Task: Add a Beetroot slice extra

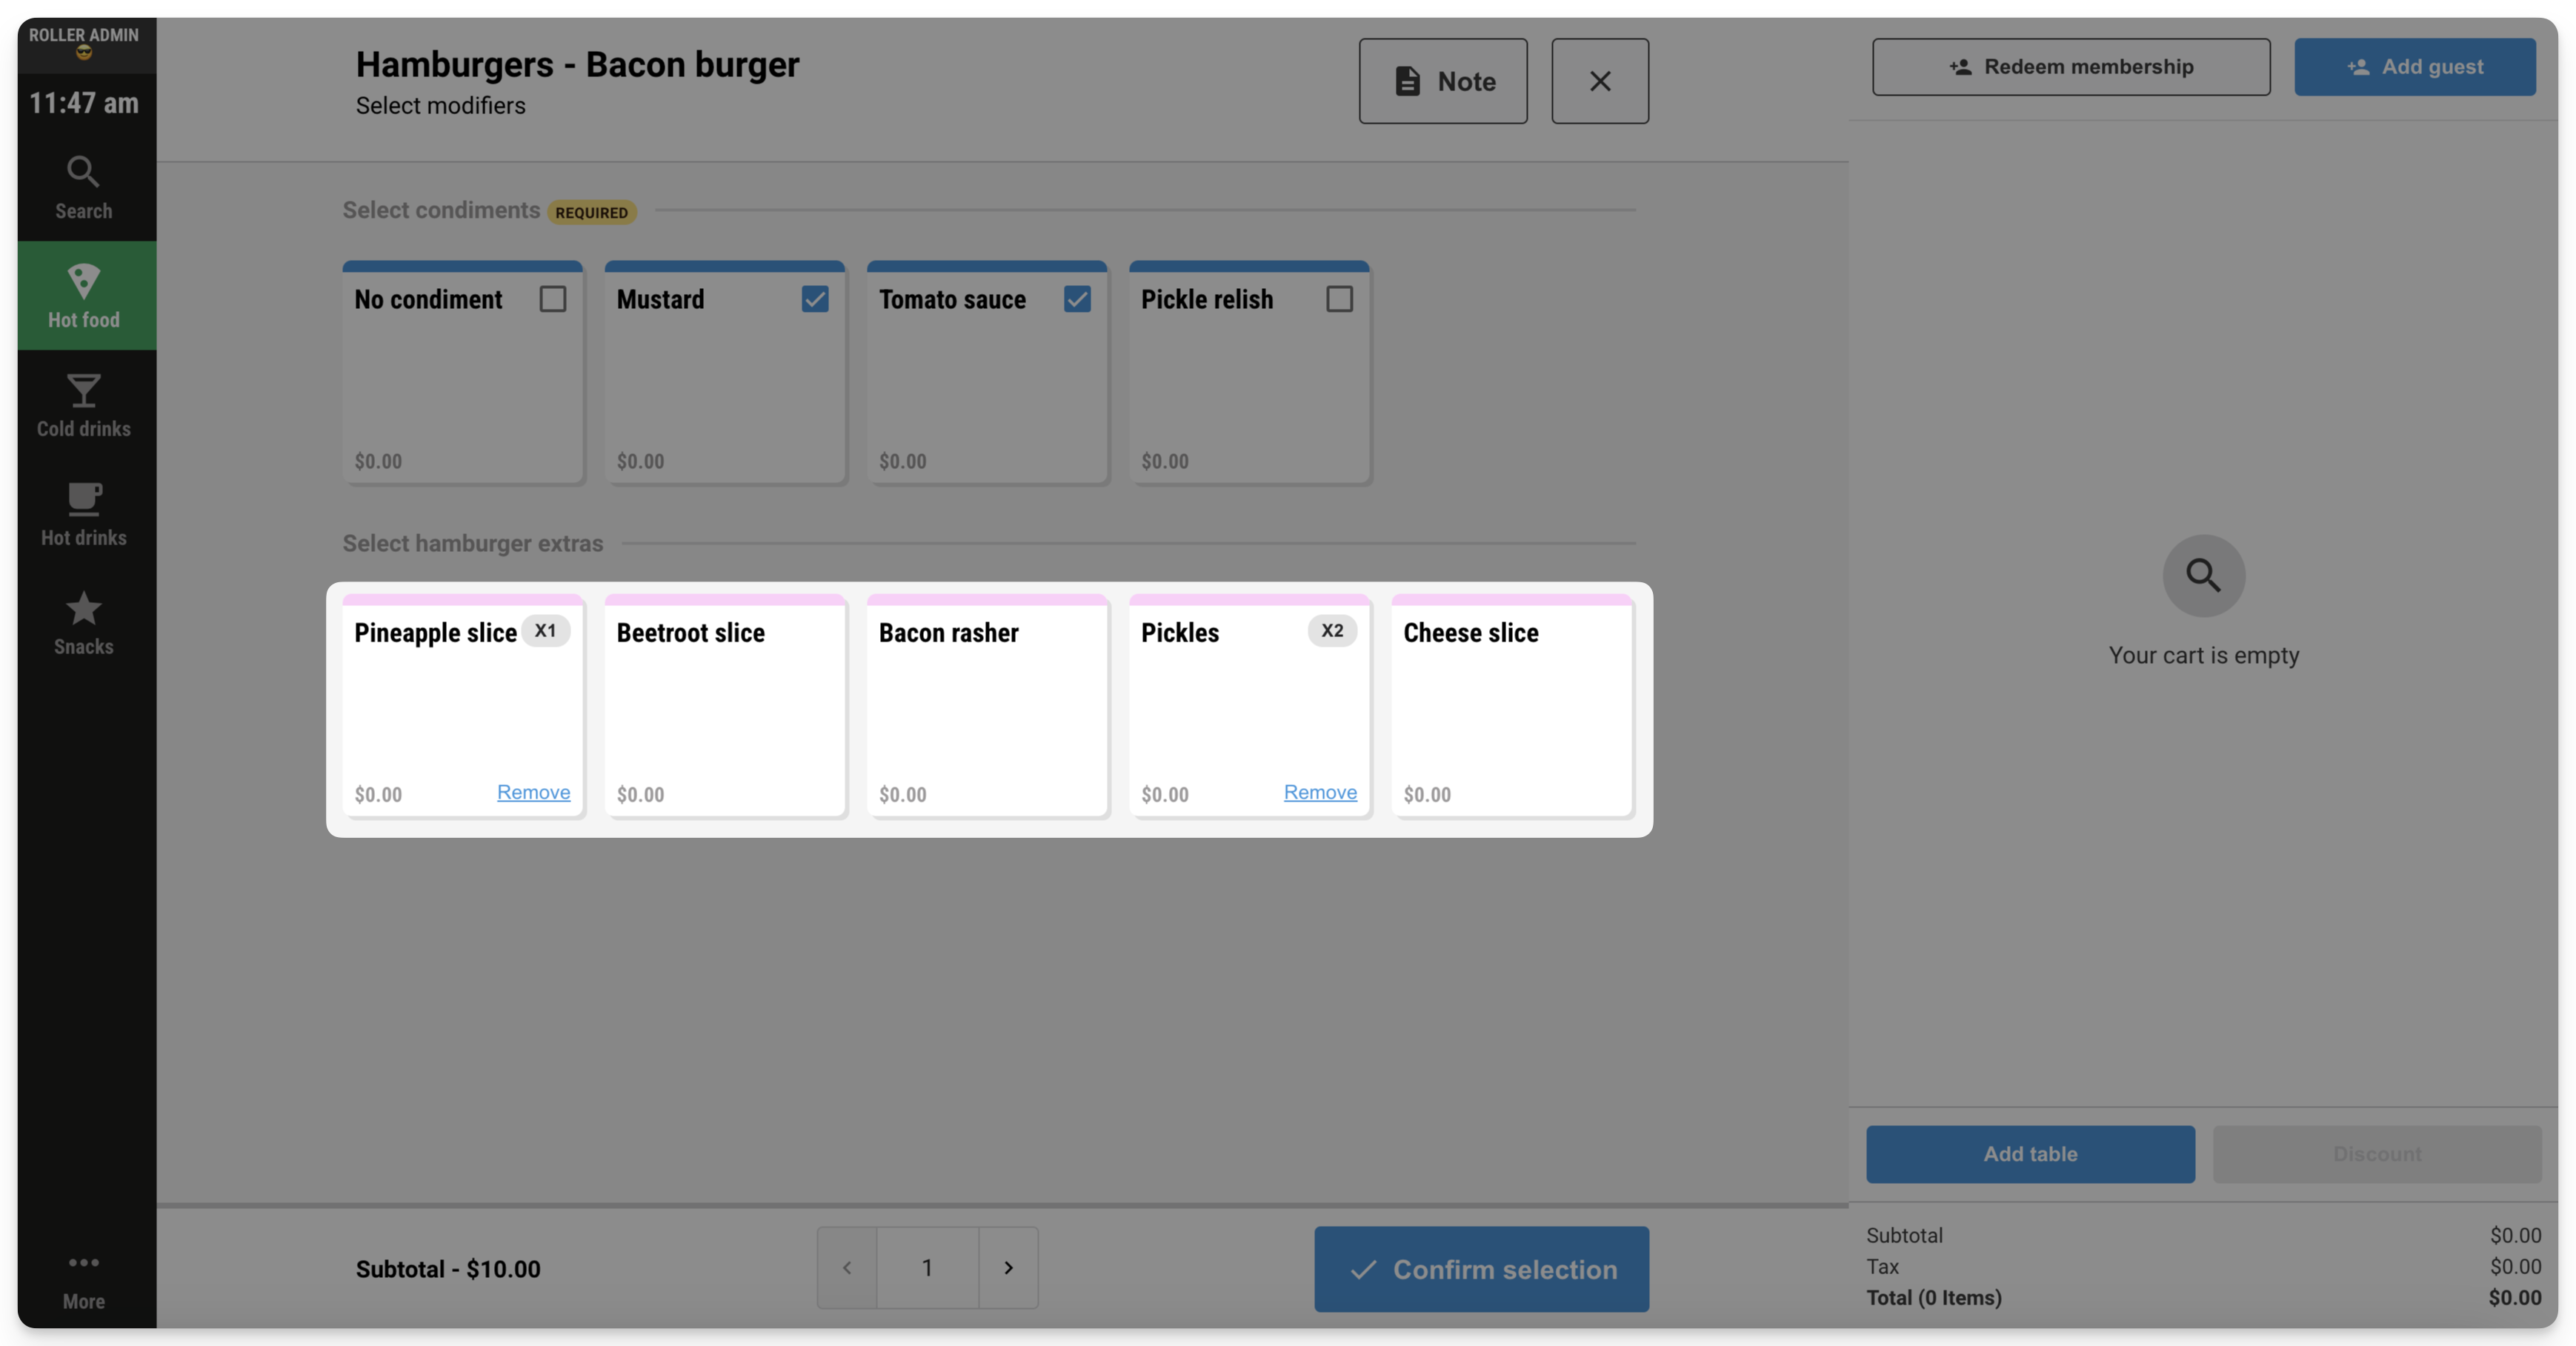Action: pos(725,706)
